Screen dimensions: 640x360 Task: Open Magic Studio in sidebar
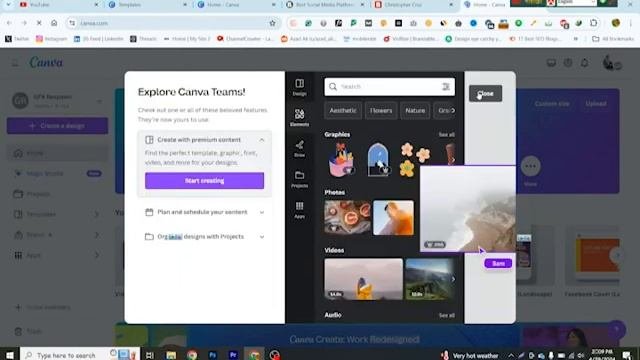pos(58,173)
